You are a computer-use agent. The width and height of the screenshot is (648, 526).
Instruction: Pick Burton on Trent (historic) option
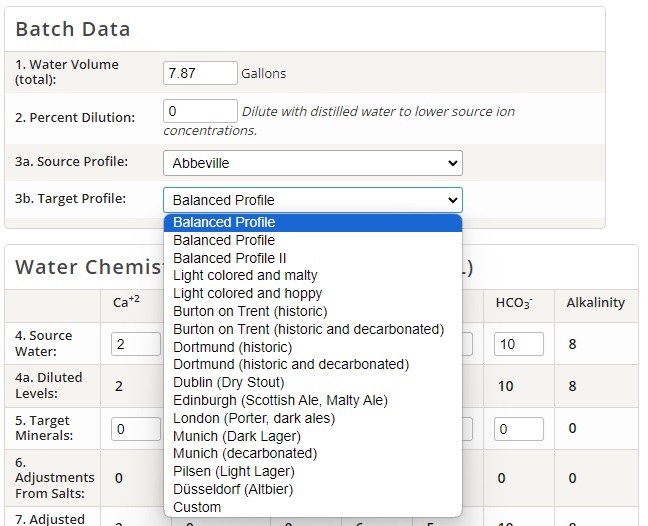(x=249, y=311)
